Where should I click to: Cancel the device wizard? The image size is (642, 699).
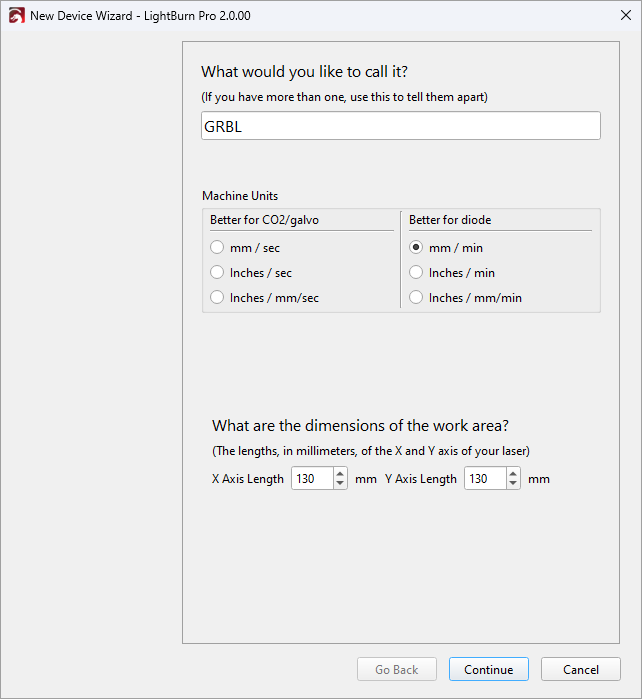click(x=580, y=669)
